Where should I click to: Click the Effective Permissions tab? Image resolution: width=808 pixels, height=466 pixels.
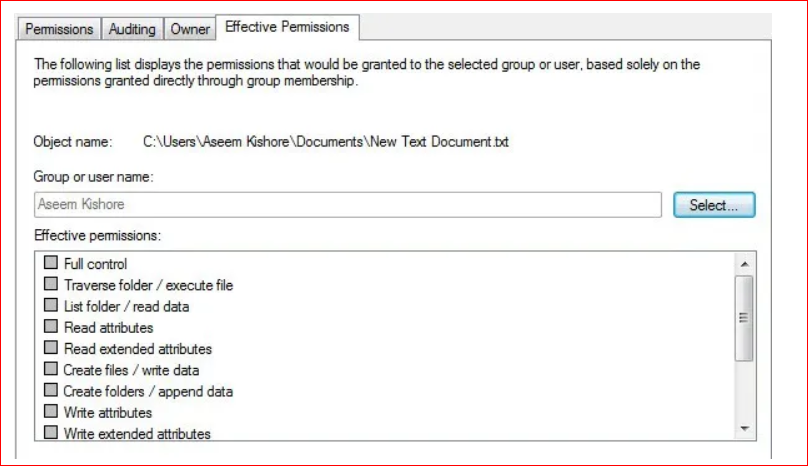pyautogui.click(x=287, y=27)
